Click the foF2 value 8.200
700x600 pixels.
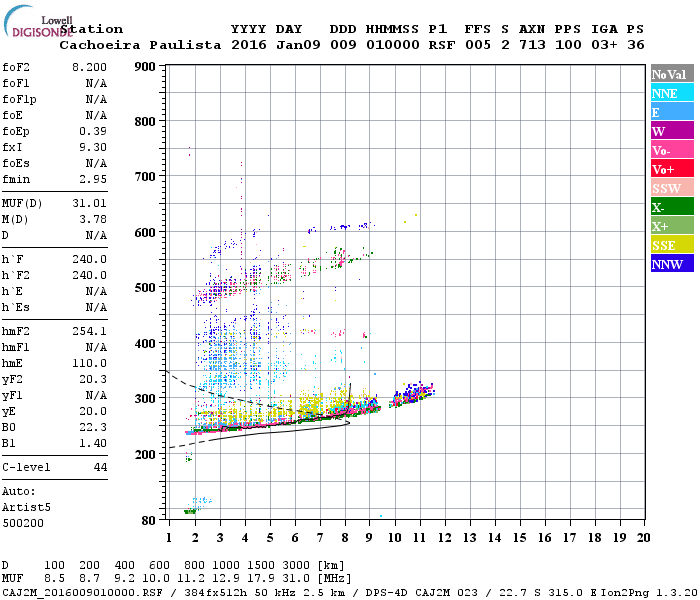89,67
